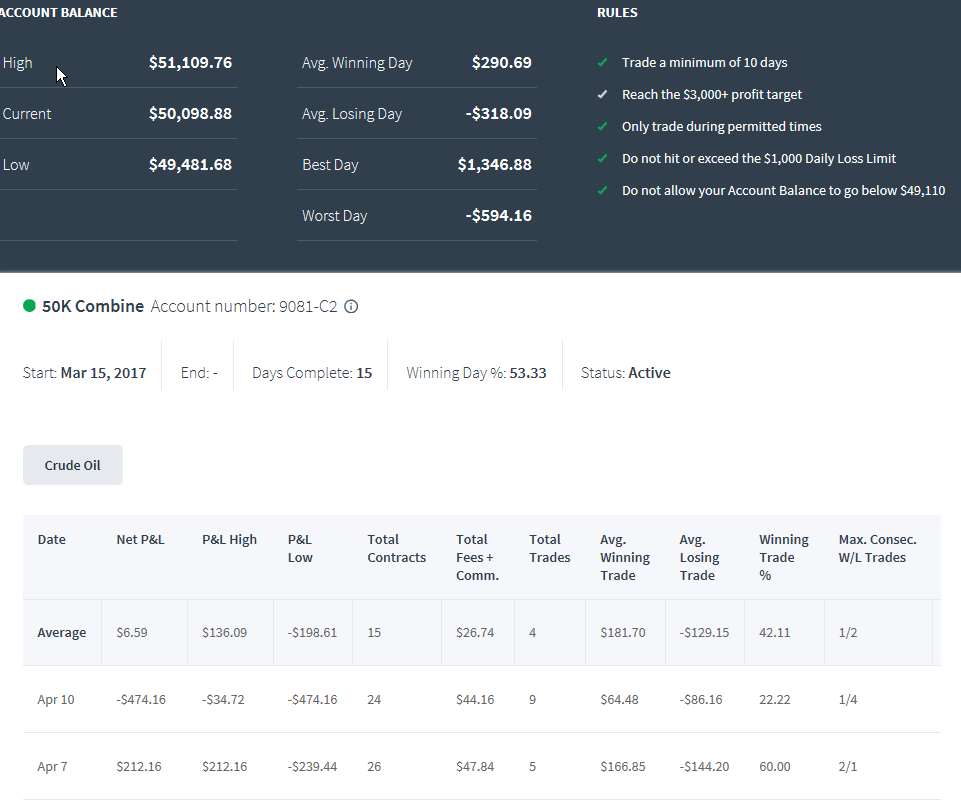Image resolution: width=961 pixels, height=805 pixels.
Task: Click checkmark beside Only trade during permitted times
Action: click(602, 126)
